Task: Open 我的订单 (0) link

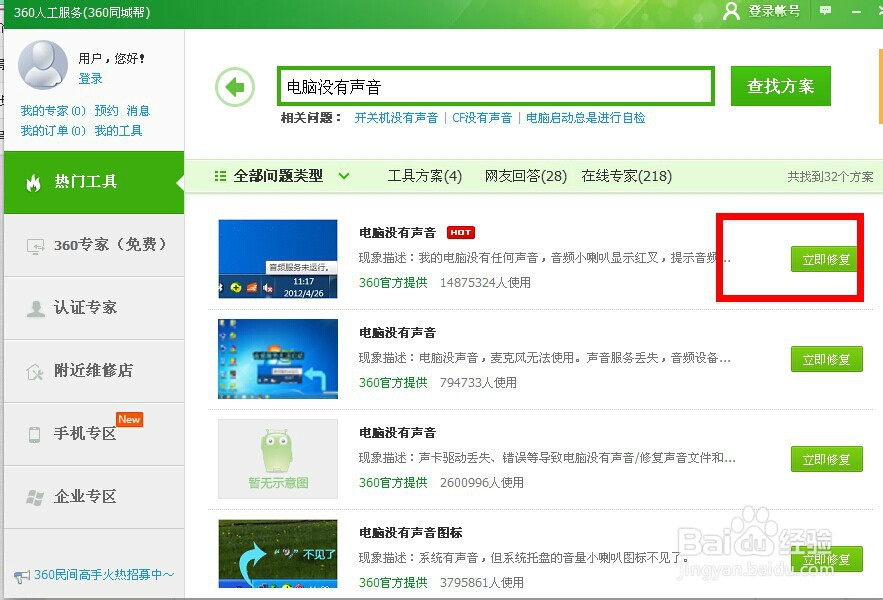Action: pyautogui.click(x=53, y=131)
